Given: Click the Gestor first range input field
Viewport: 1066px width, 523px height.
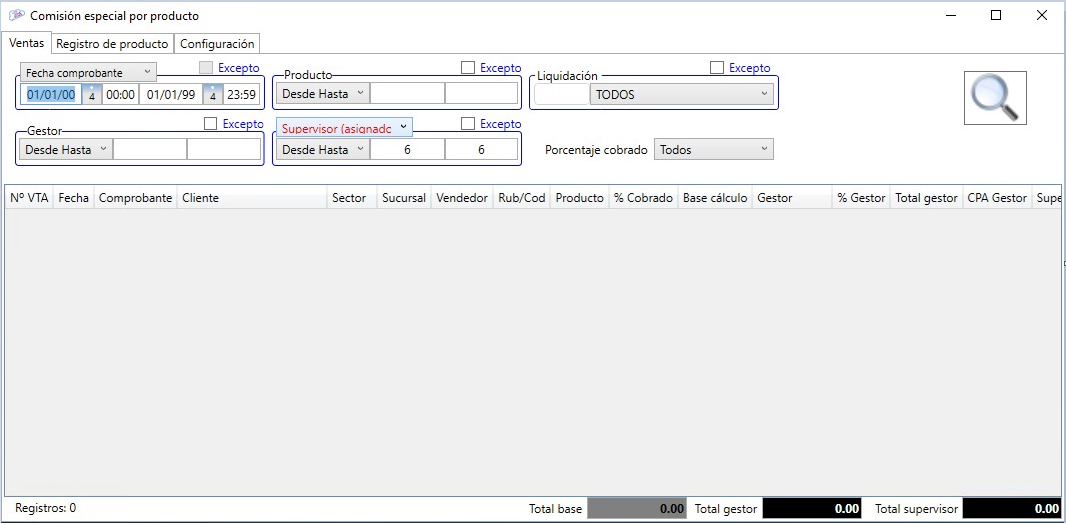Looking at the screenshot, I should click(150, 150).
